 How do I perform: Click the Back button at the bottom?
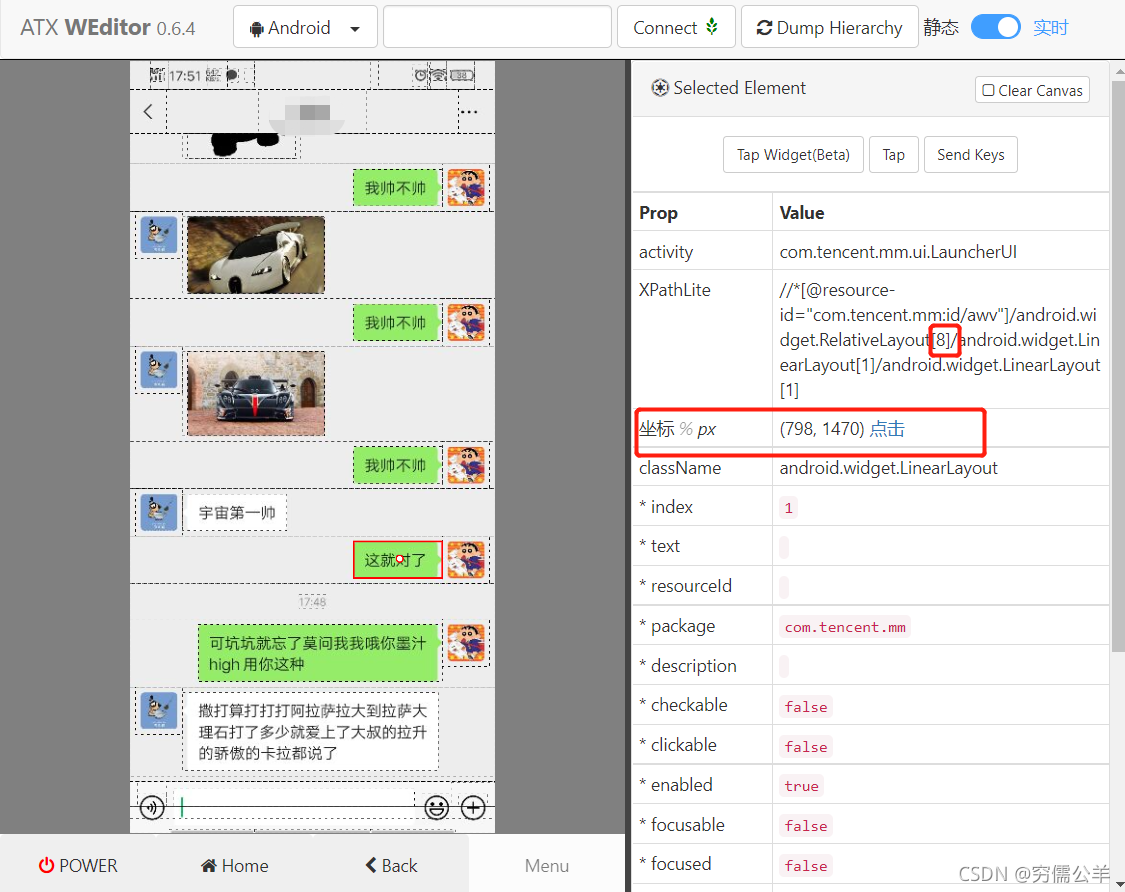pos(391,865)
